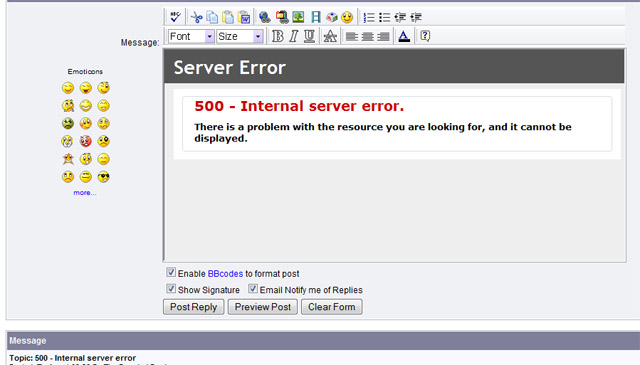Viewport: 640px width, 365px height.
Task: Click the 'Topic: 500 - Internal server error' line
Action: pos(73,358)
